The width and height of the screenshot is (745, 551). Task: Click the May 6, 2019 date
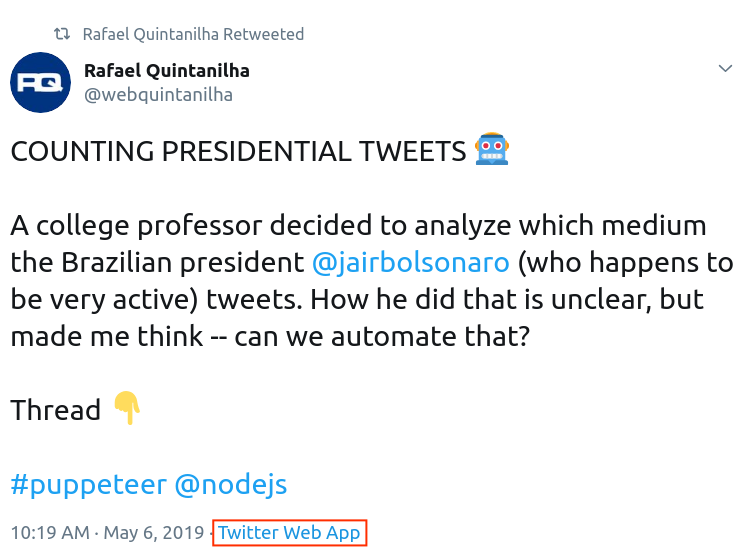tap(154, 533)
